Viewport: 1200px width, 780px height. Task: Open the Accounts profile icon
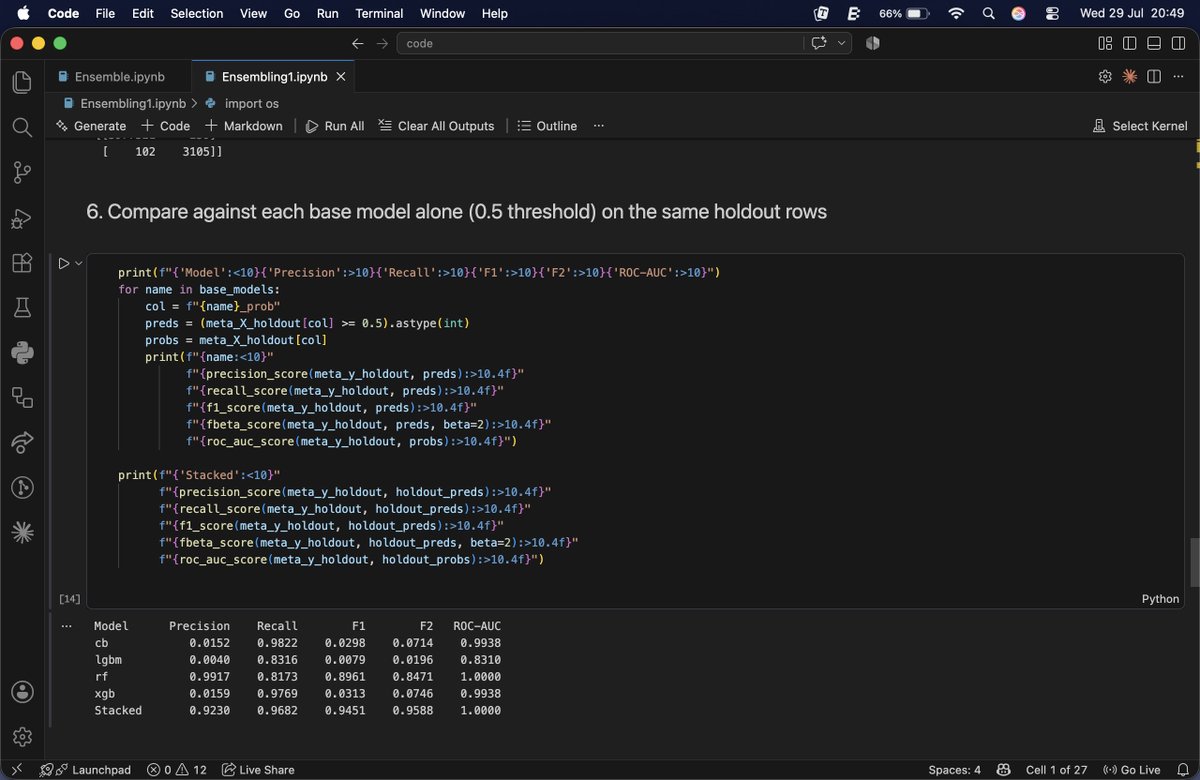tap(22, 692)
